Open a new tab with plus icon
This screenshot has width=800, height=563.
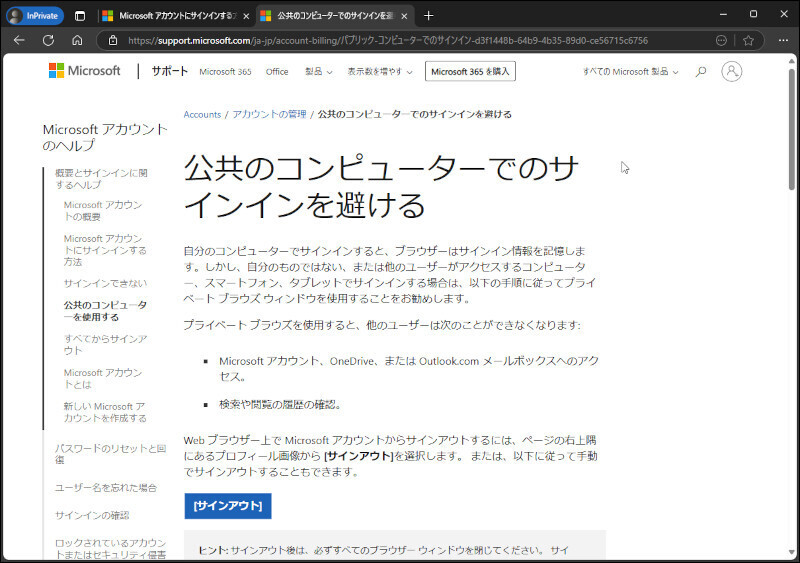(x=429, y=16)
